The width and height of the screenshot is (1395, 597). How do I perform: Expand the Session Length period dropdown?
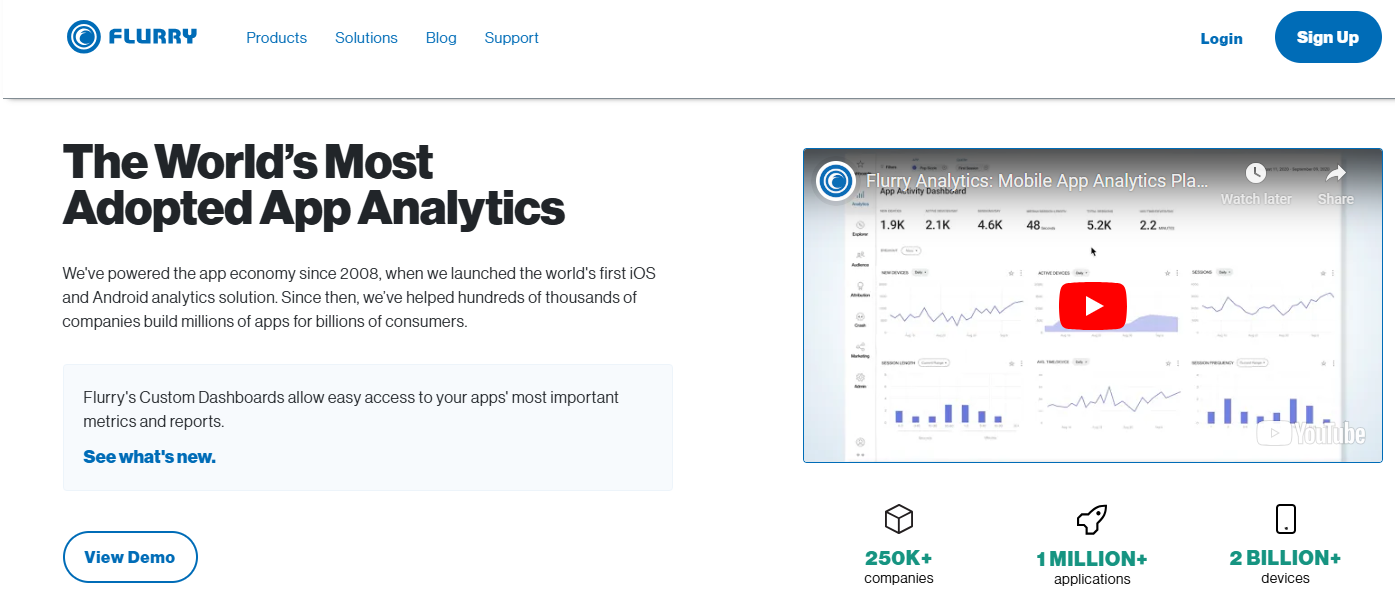click(x=933, y=363)
